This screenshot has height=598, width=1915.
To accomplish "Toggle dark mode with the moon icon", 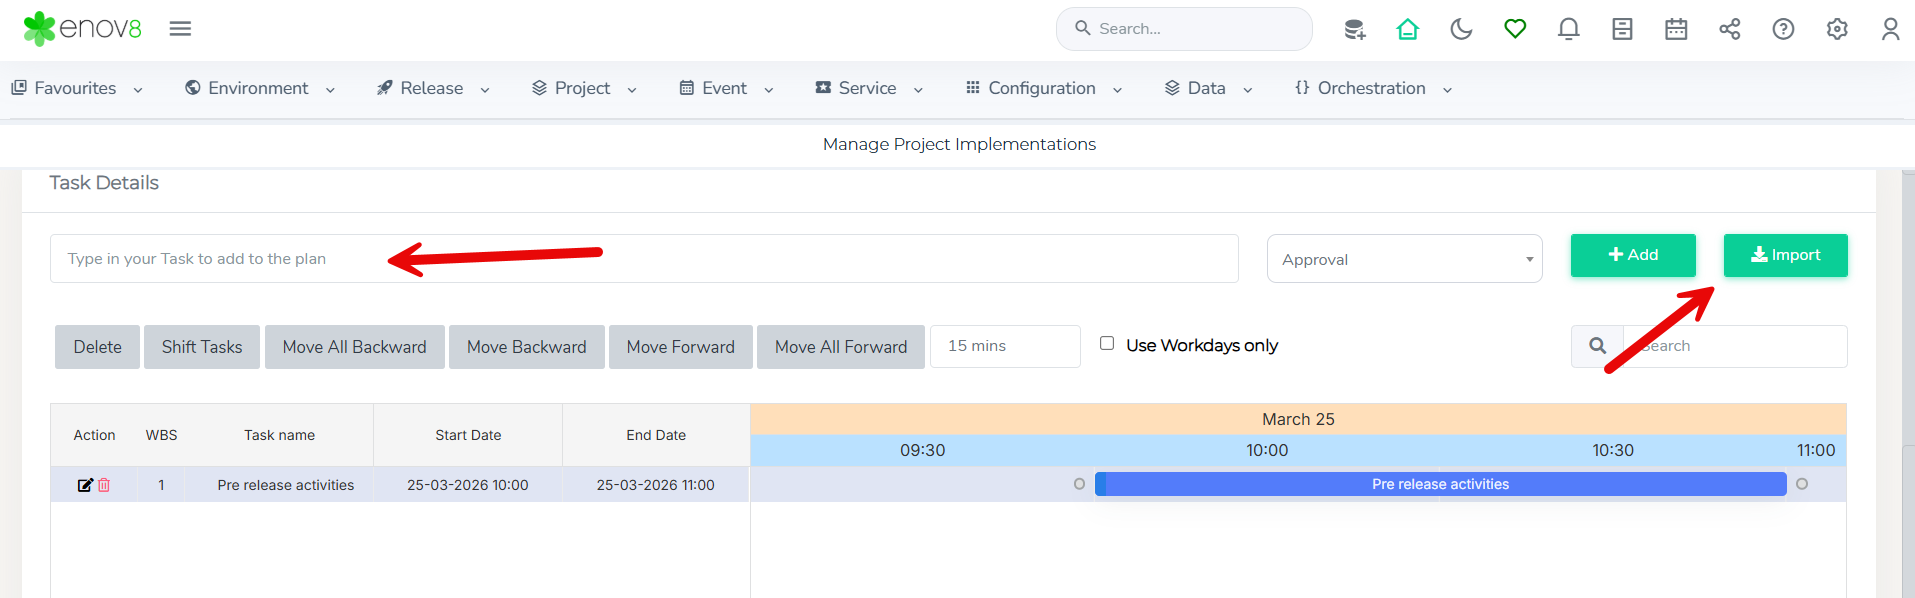I will (x=1461, y=29).
